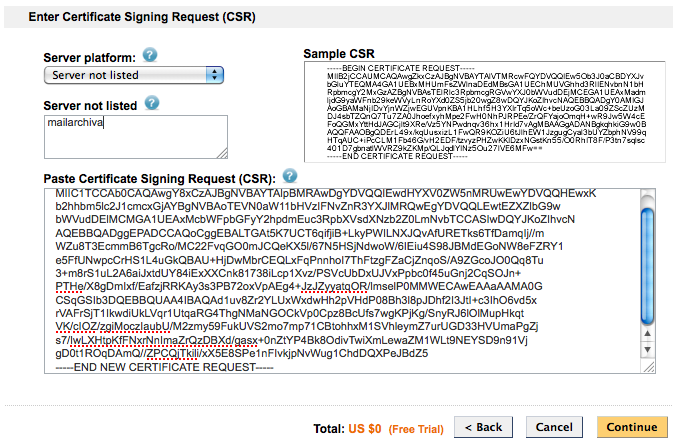673x442 pixels.
Task: Click the BEGIN CERTIFICATE REQUEST sample line
Action: [x=400, y=68]
